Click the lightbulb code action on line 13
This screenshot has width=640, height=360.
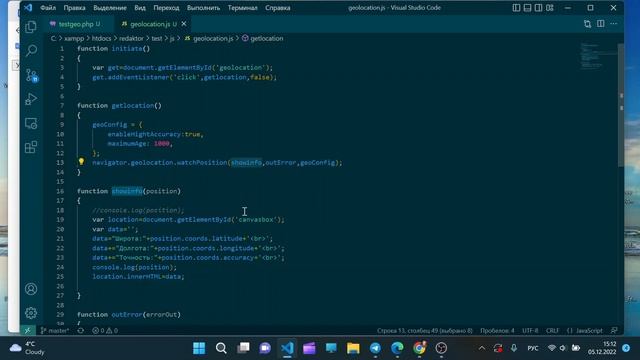click(x=81, y=162)
